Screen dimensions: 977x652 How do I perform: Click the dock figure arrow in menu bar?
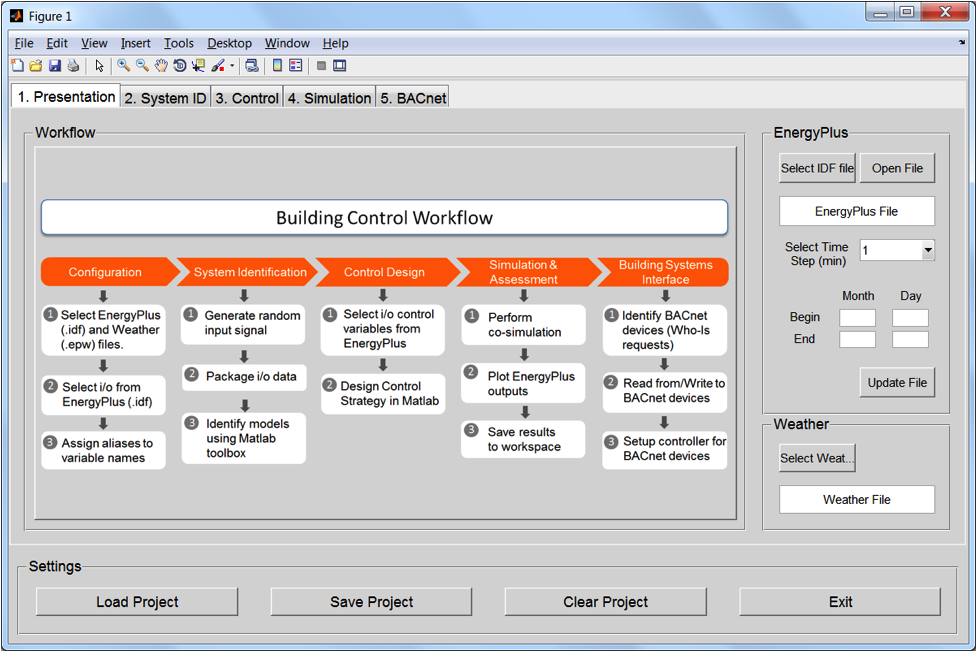point(962,42)
